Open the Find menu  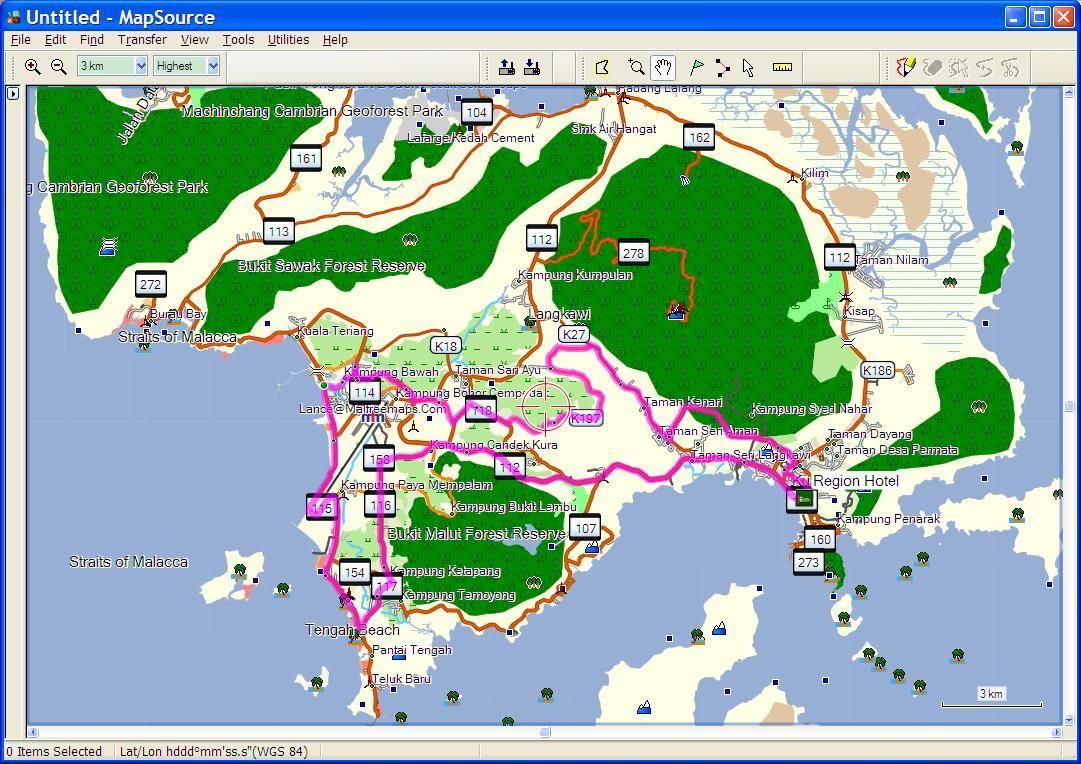(x=92, y=40)
